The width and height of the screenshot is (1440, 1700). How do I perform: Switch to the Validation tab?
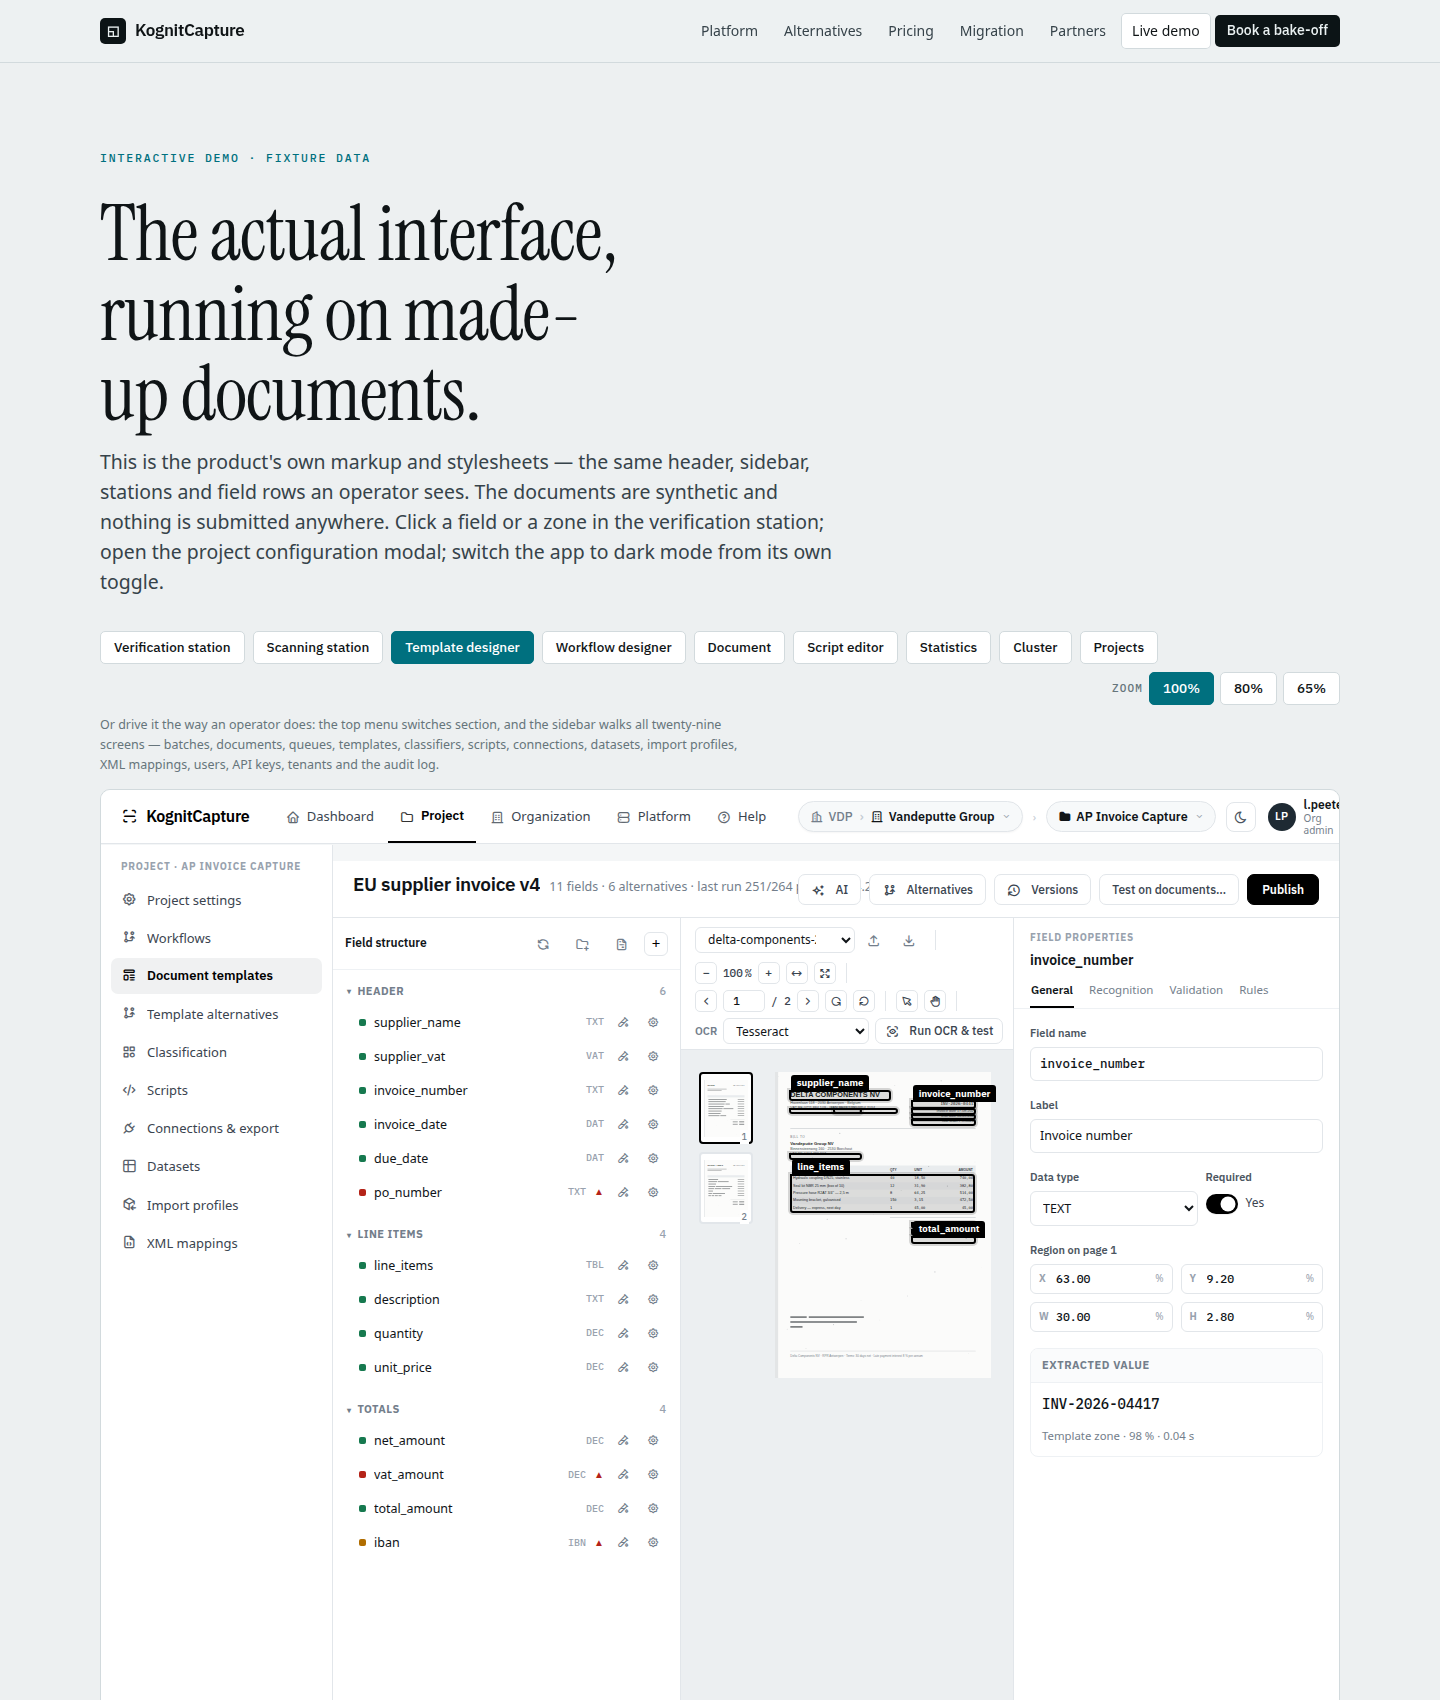click(1196, 990)
